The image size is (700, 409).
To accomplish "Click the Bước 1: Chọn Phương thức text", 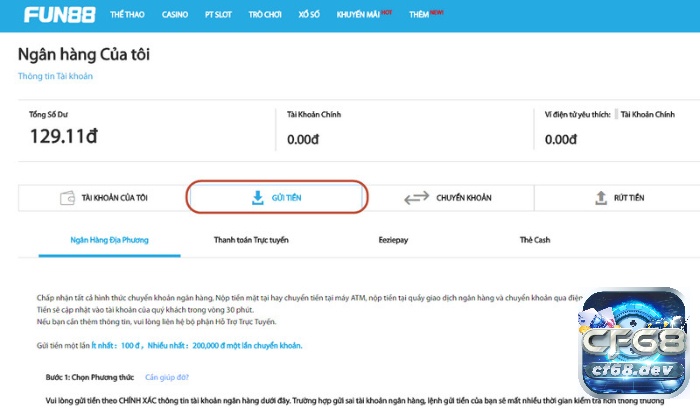I will pos(90,377).
